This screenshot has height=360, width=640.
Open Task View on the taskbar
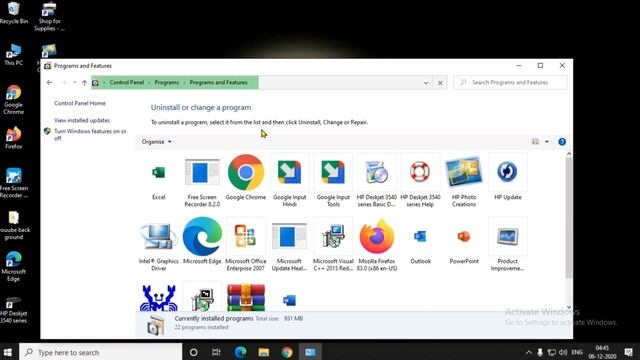click(216, 352)
